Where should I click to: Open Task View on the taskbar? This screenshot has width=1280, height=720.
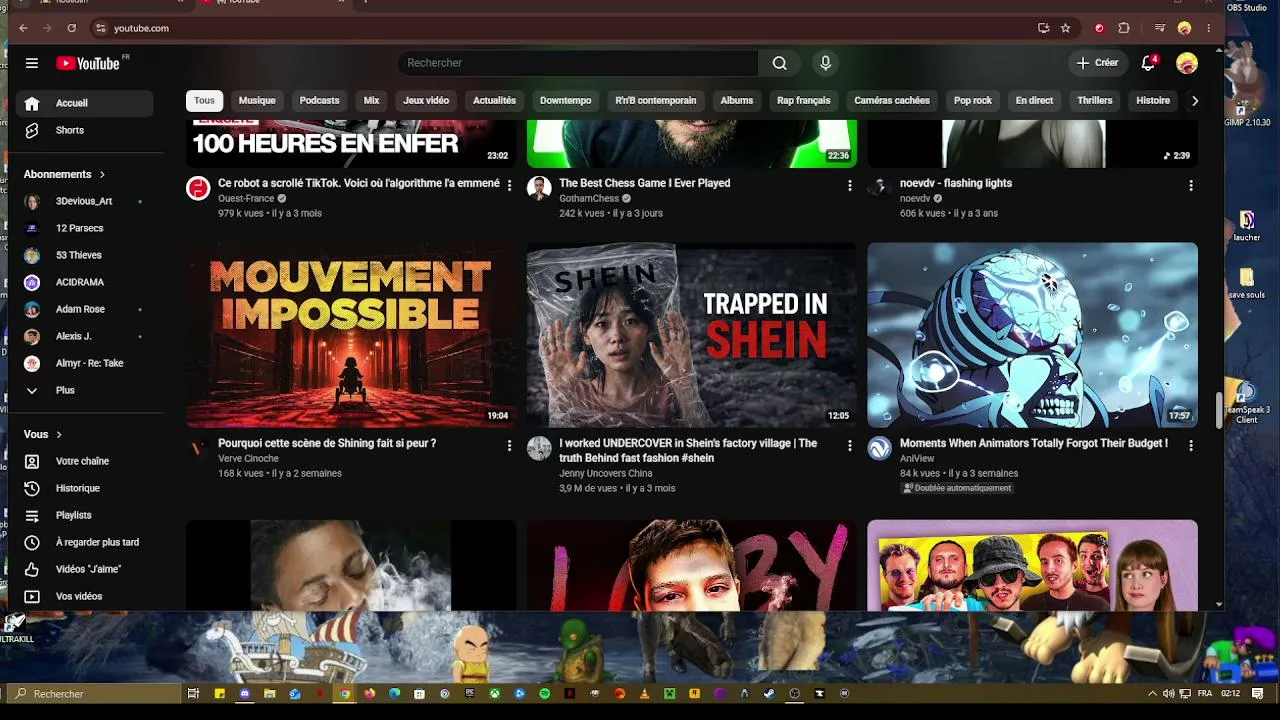[194, 693]
